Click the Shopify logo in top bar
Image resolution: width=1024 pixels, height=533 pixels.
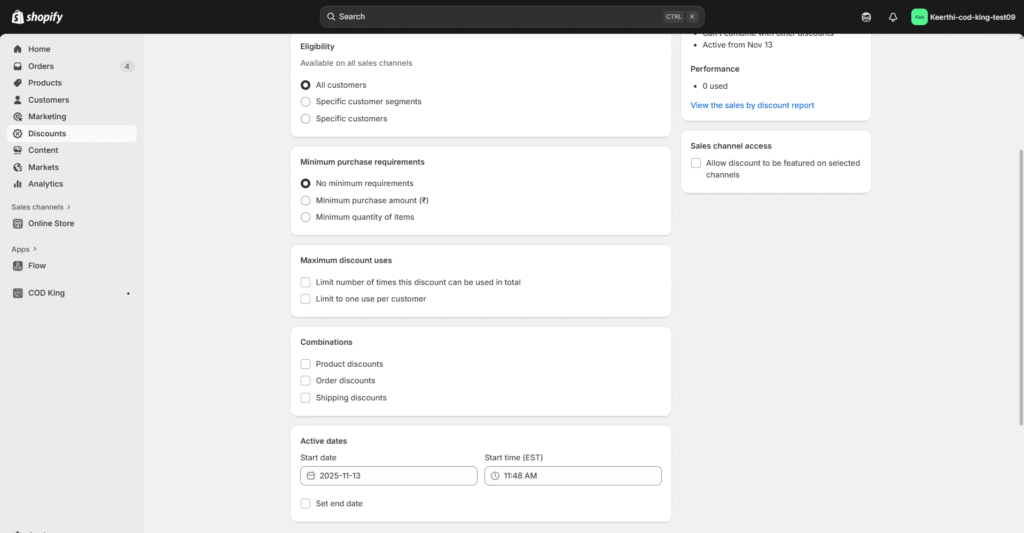point(39,16)
